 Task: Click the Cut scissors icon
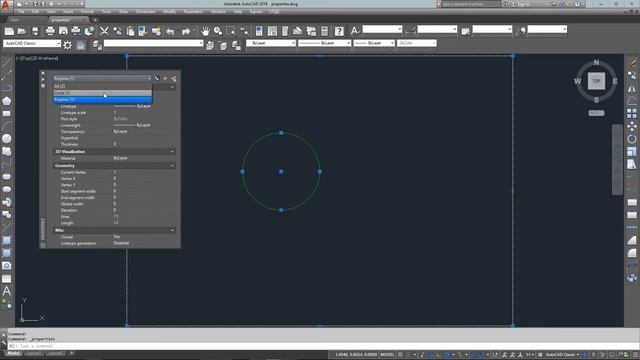(x=104, y=31)
